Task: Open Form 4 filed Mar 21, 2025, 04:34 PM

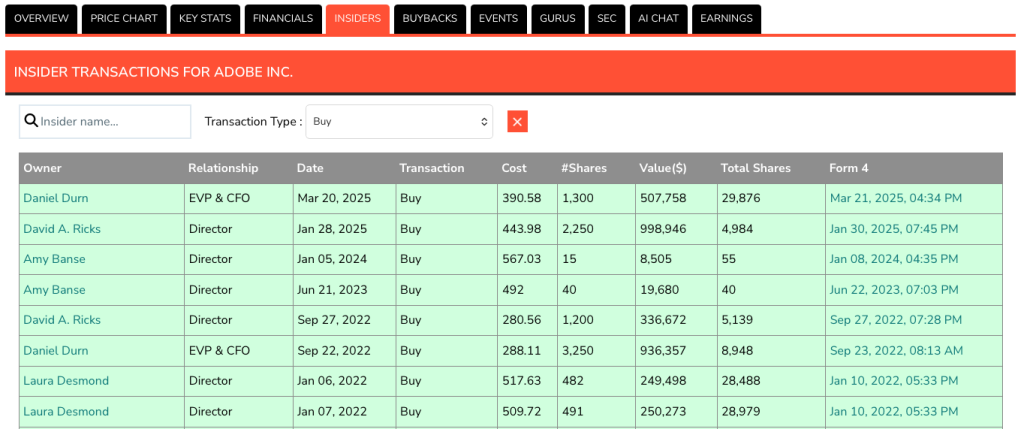Action: [895, 199]
